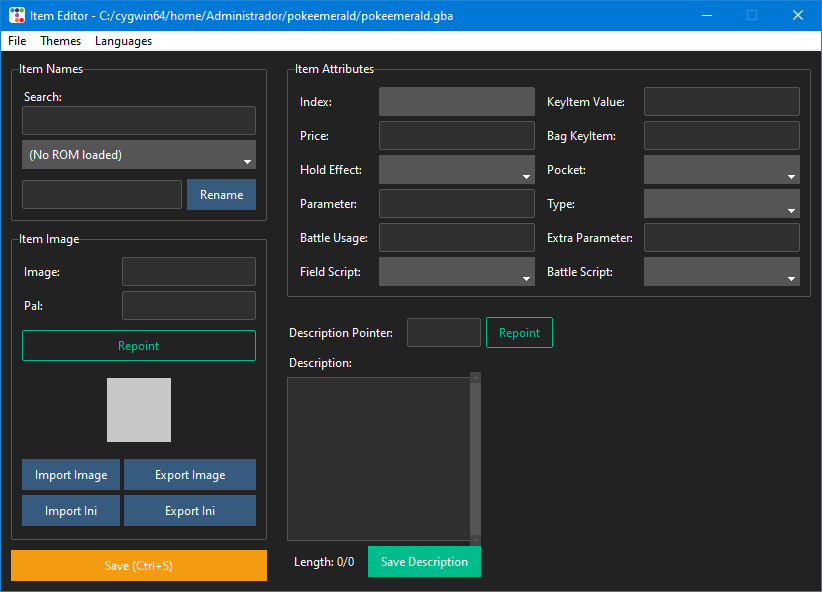Click Repaint button in Item Image panel
Viewport: 822px width, 592px height.
coord(139,346)
